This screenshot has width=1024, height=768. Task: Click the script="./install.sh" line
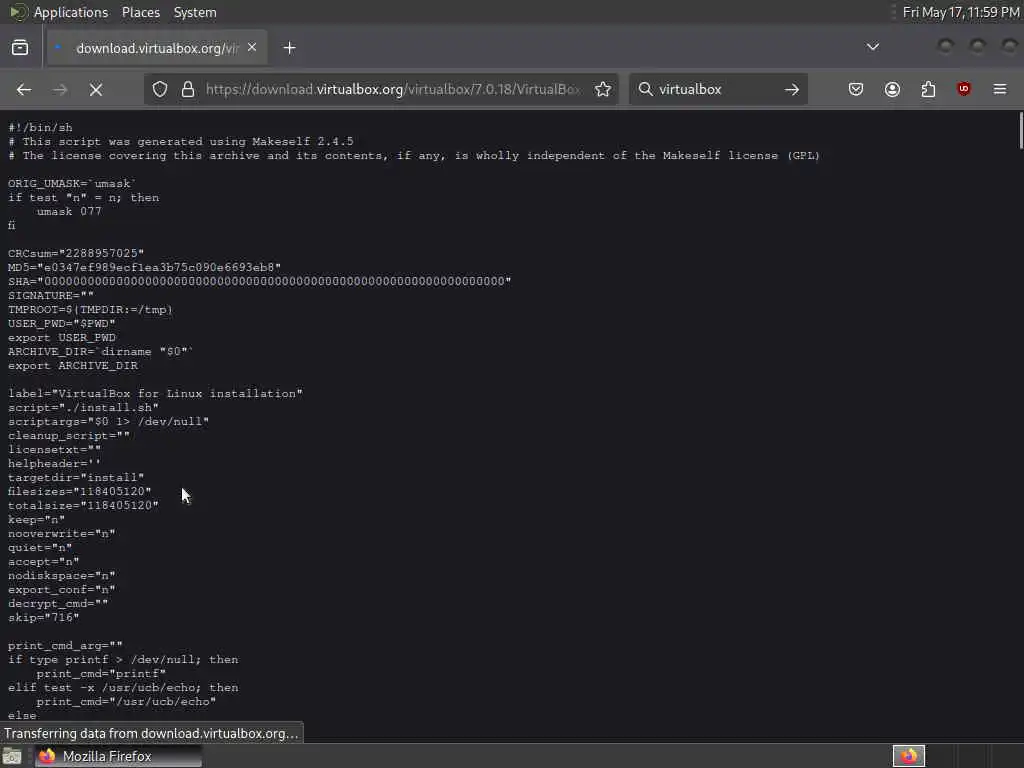[83, 408]
